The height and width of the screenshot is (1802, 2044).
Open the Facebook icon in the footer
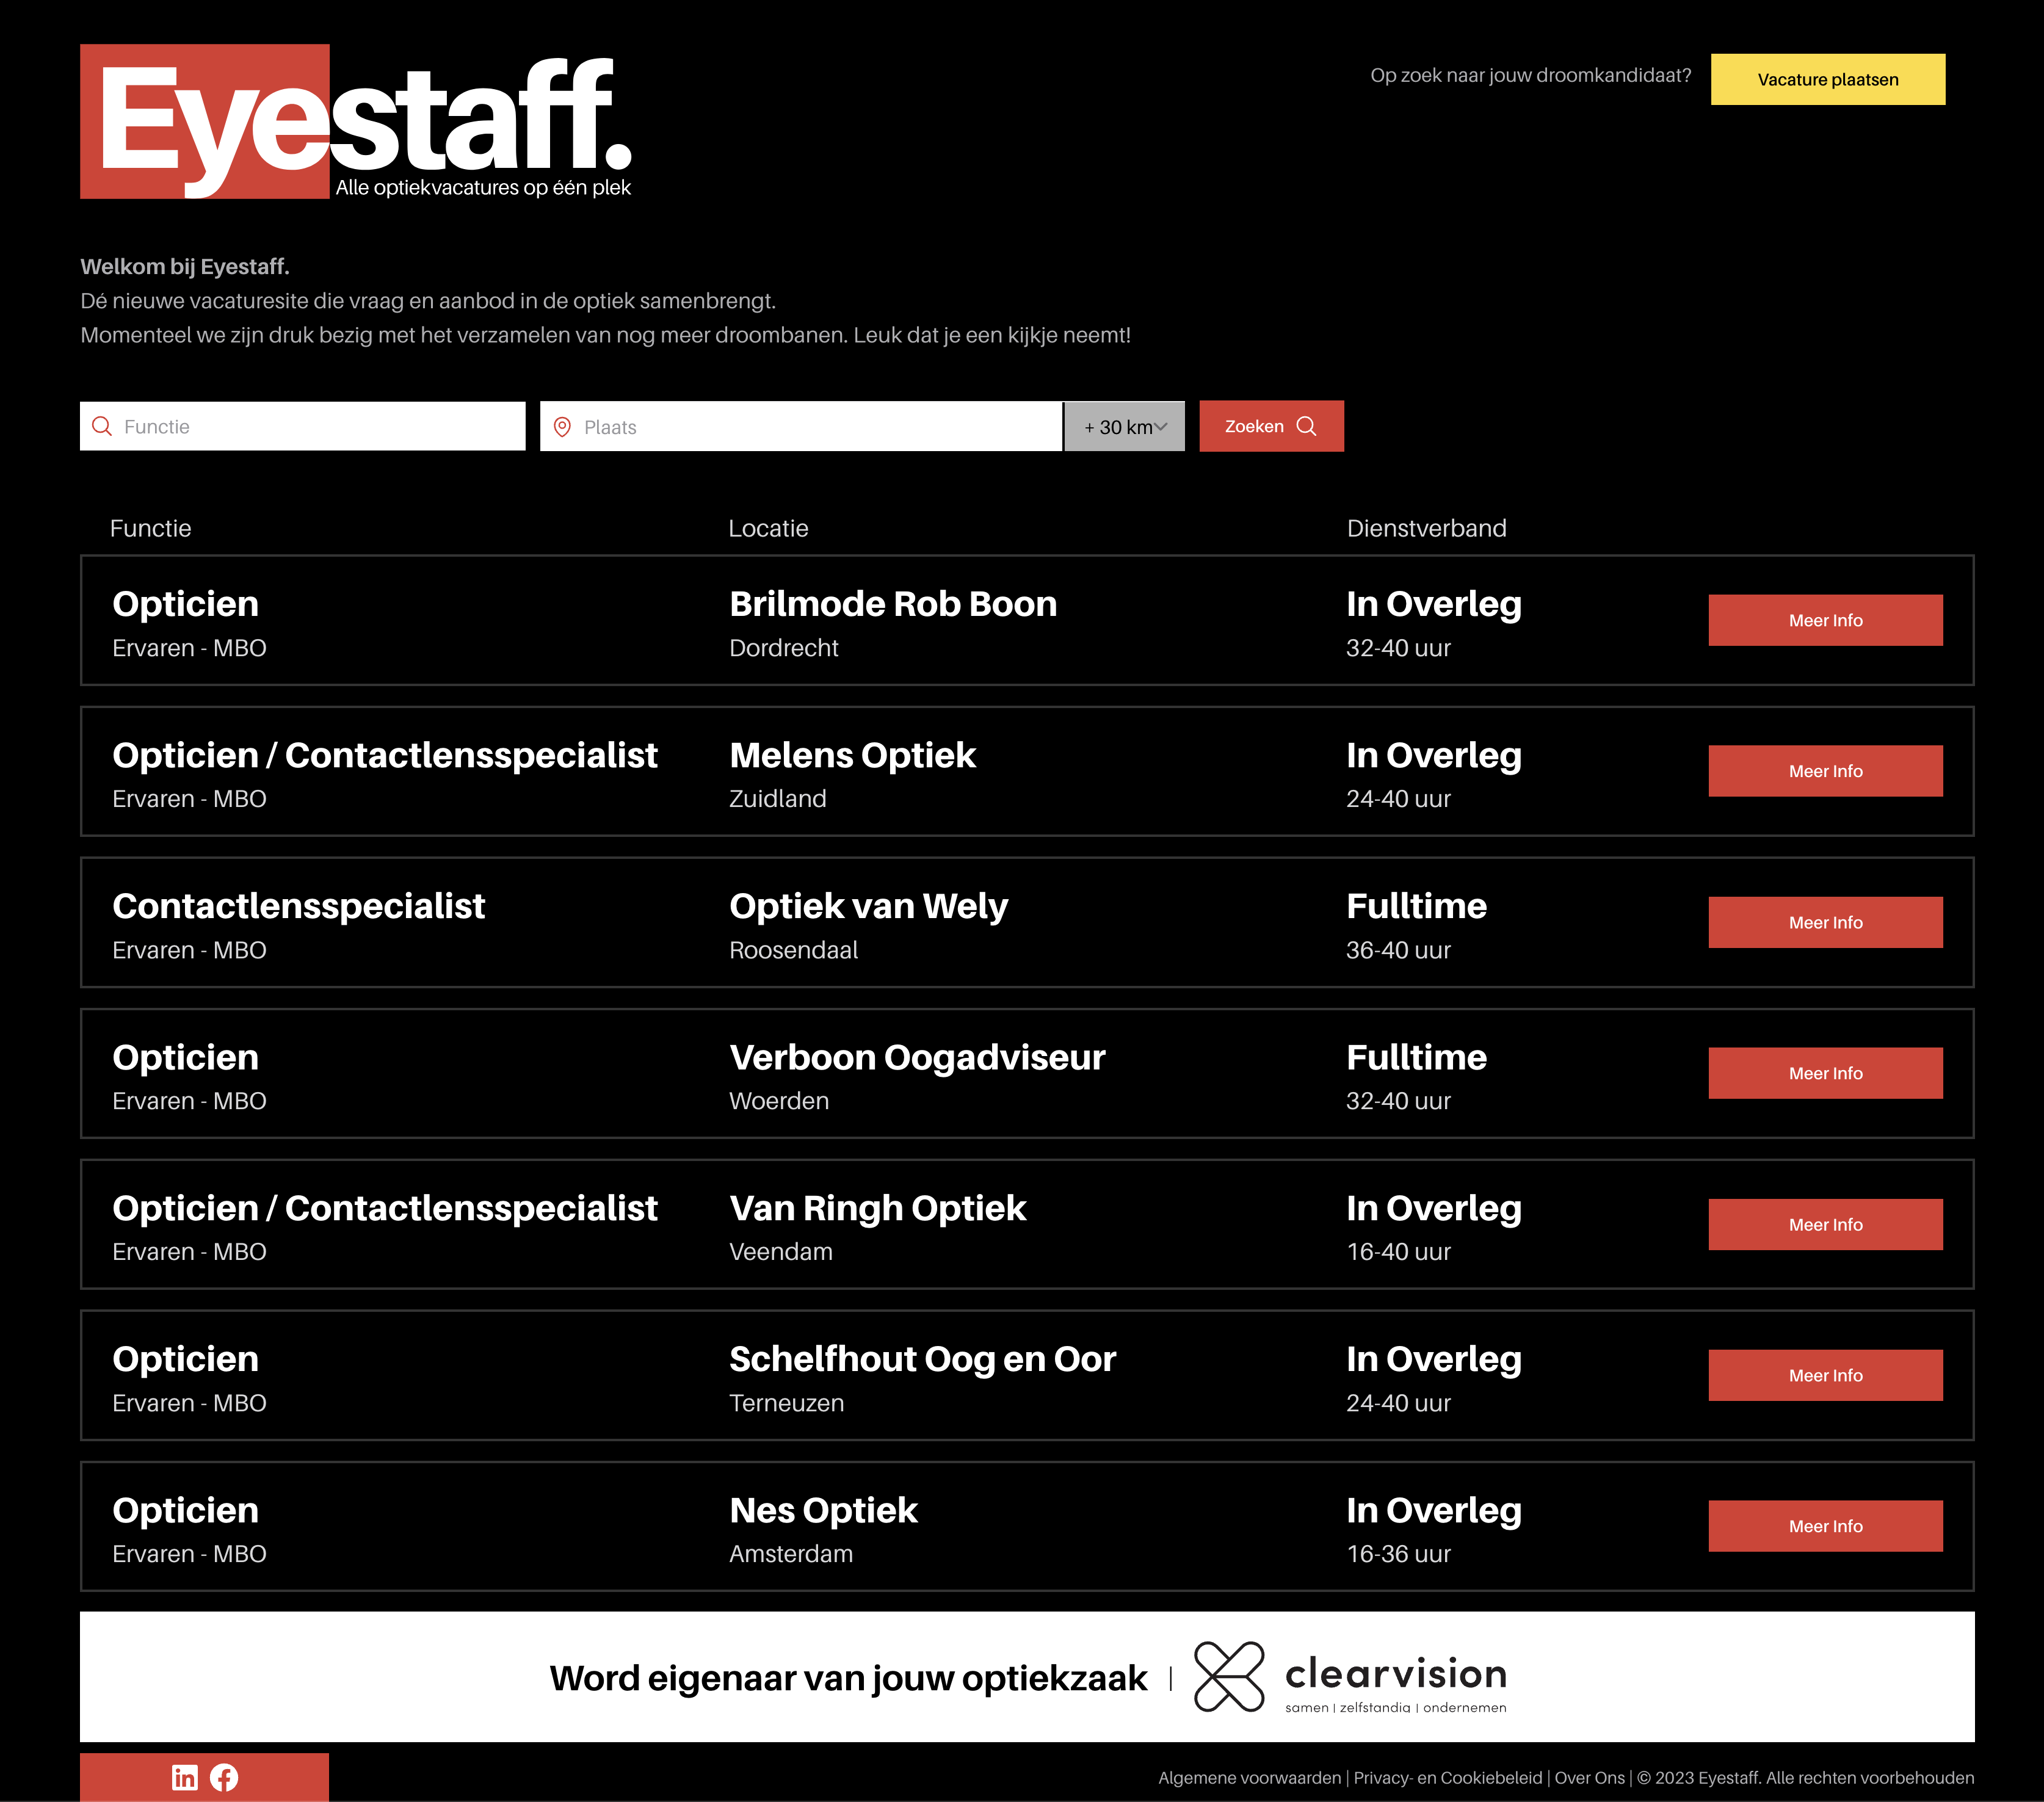(224, 1778)
